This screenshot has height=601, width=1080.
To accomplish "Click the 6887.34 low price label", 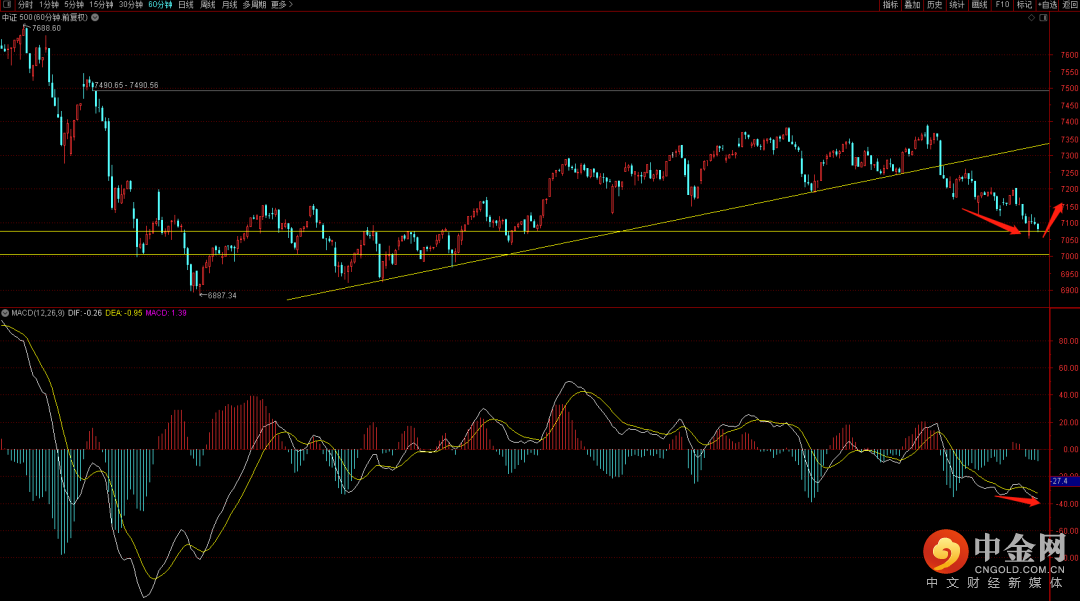I will point(222,295).
